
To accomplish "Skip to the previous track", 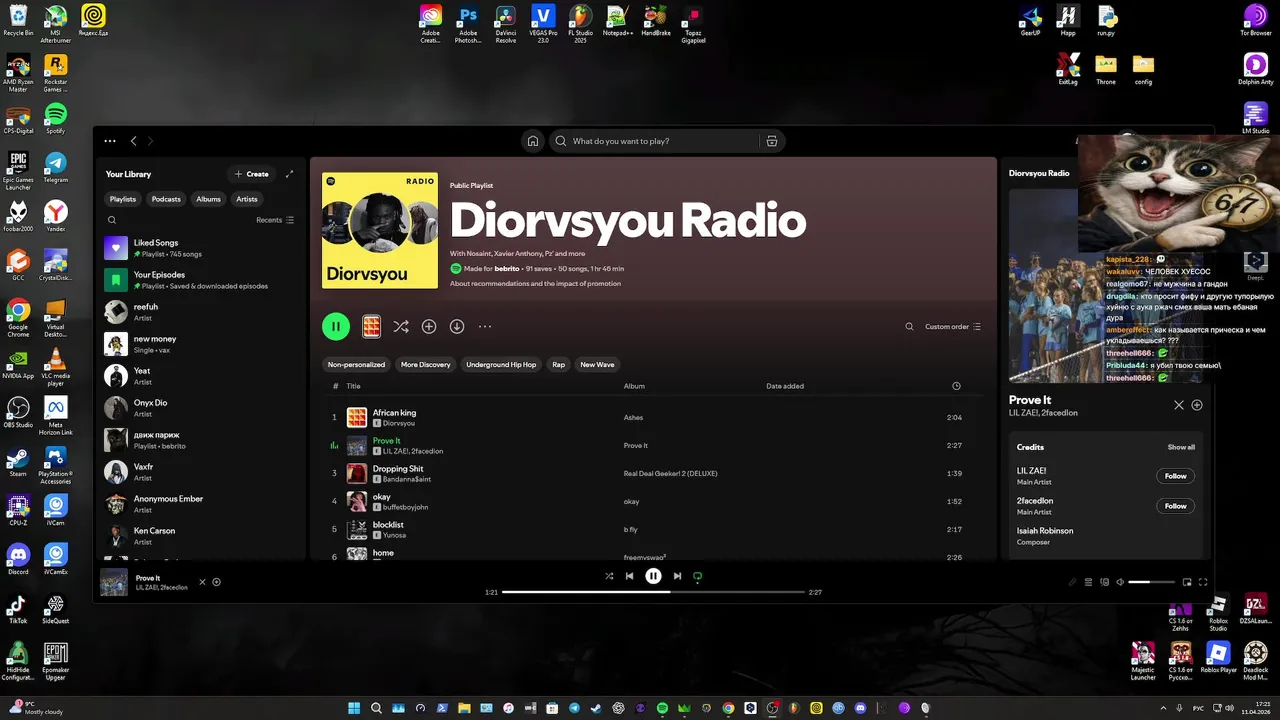I will (629, 576).
